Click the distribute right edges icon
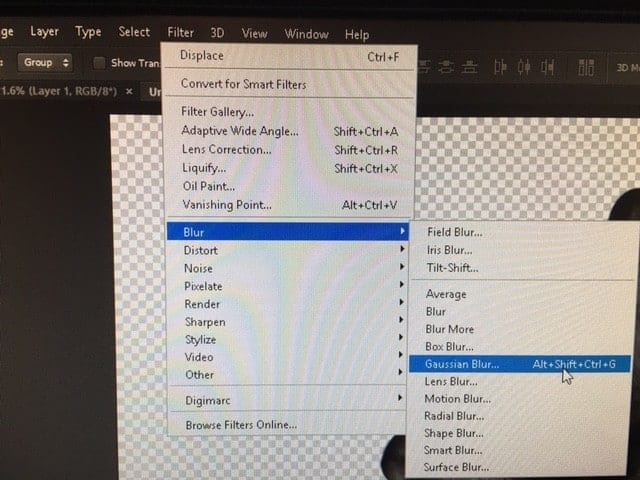 (545, 67)
